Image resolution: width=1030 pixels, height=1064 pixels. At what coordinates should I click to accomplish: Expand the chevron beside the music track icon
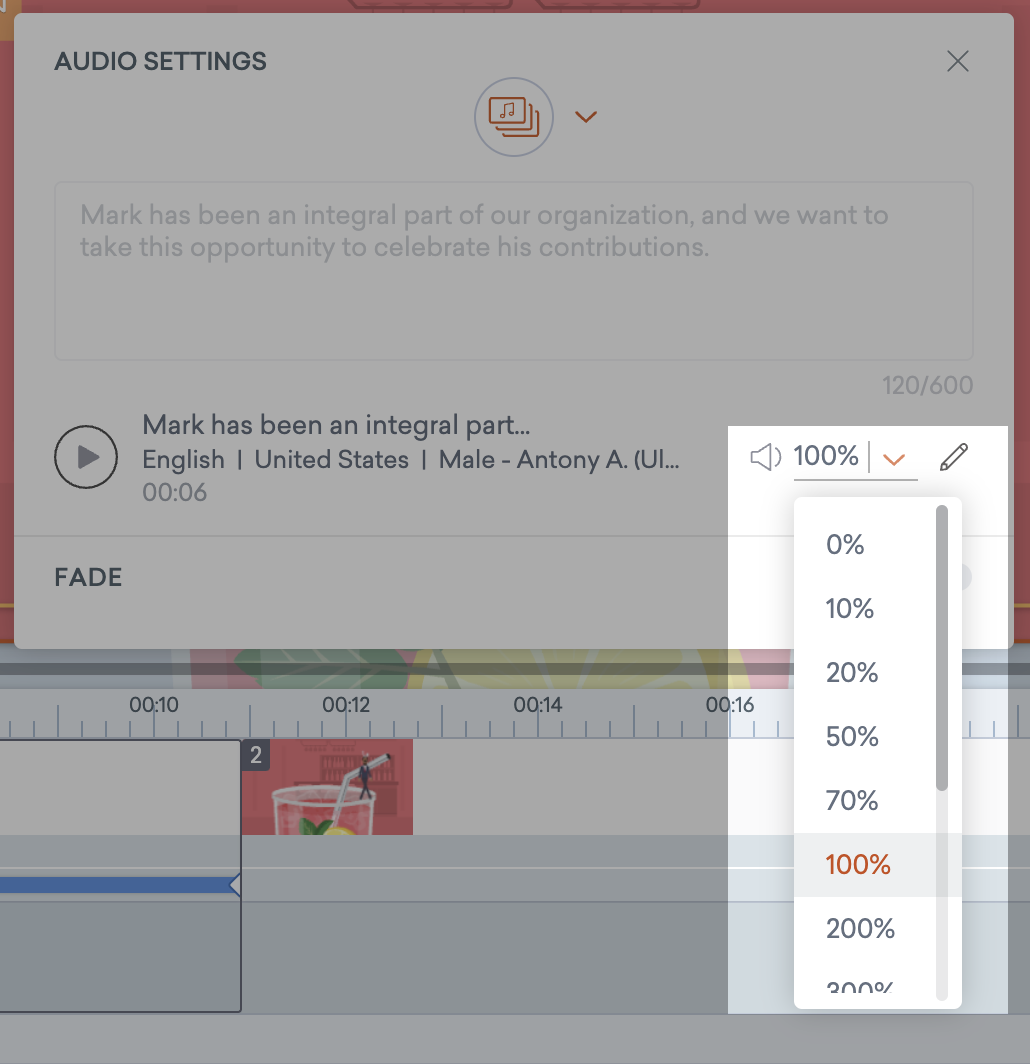[586, 116]
